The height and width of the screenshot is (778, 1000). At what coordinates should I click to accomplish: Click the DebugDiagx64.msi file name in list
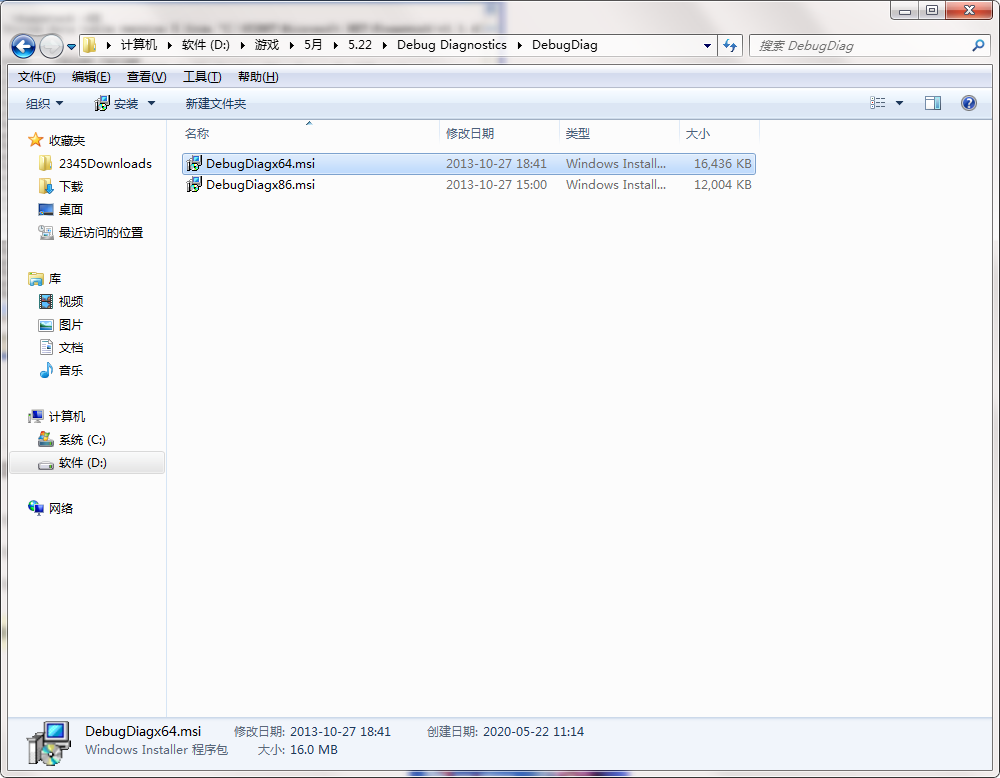[260, 164]
